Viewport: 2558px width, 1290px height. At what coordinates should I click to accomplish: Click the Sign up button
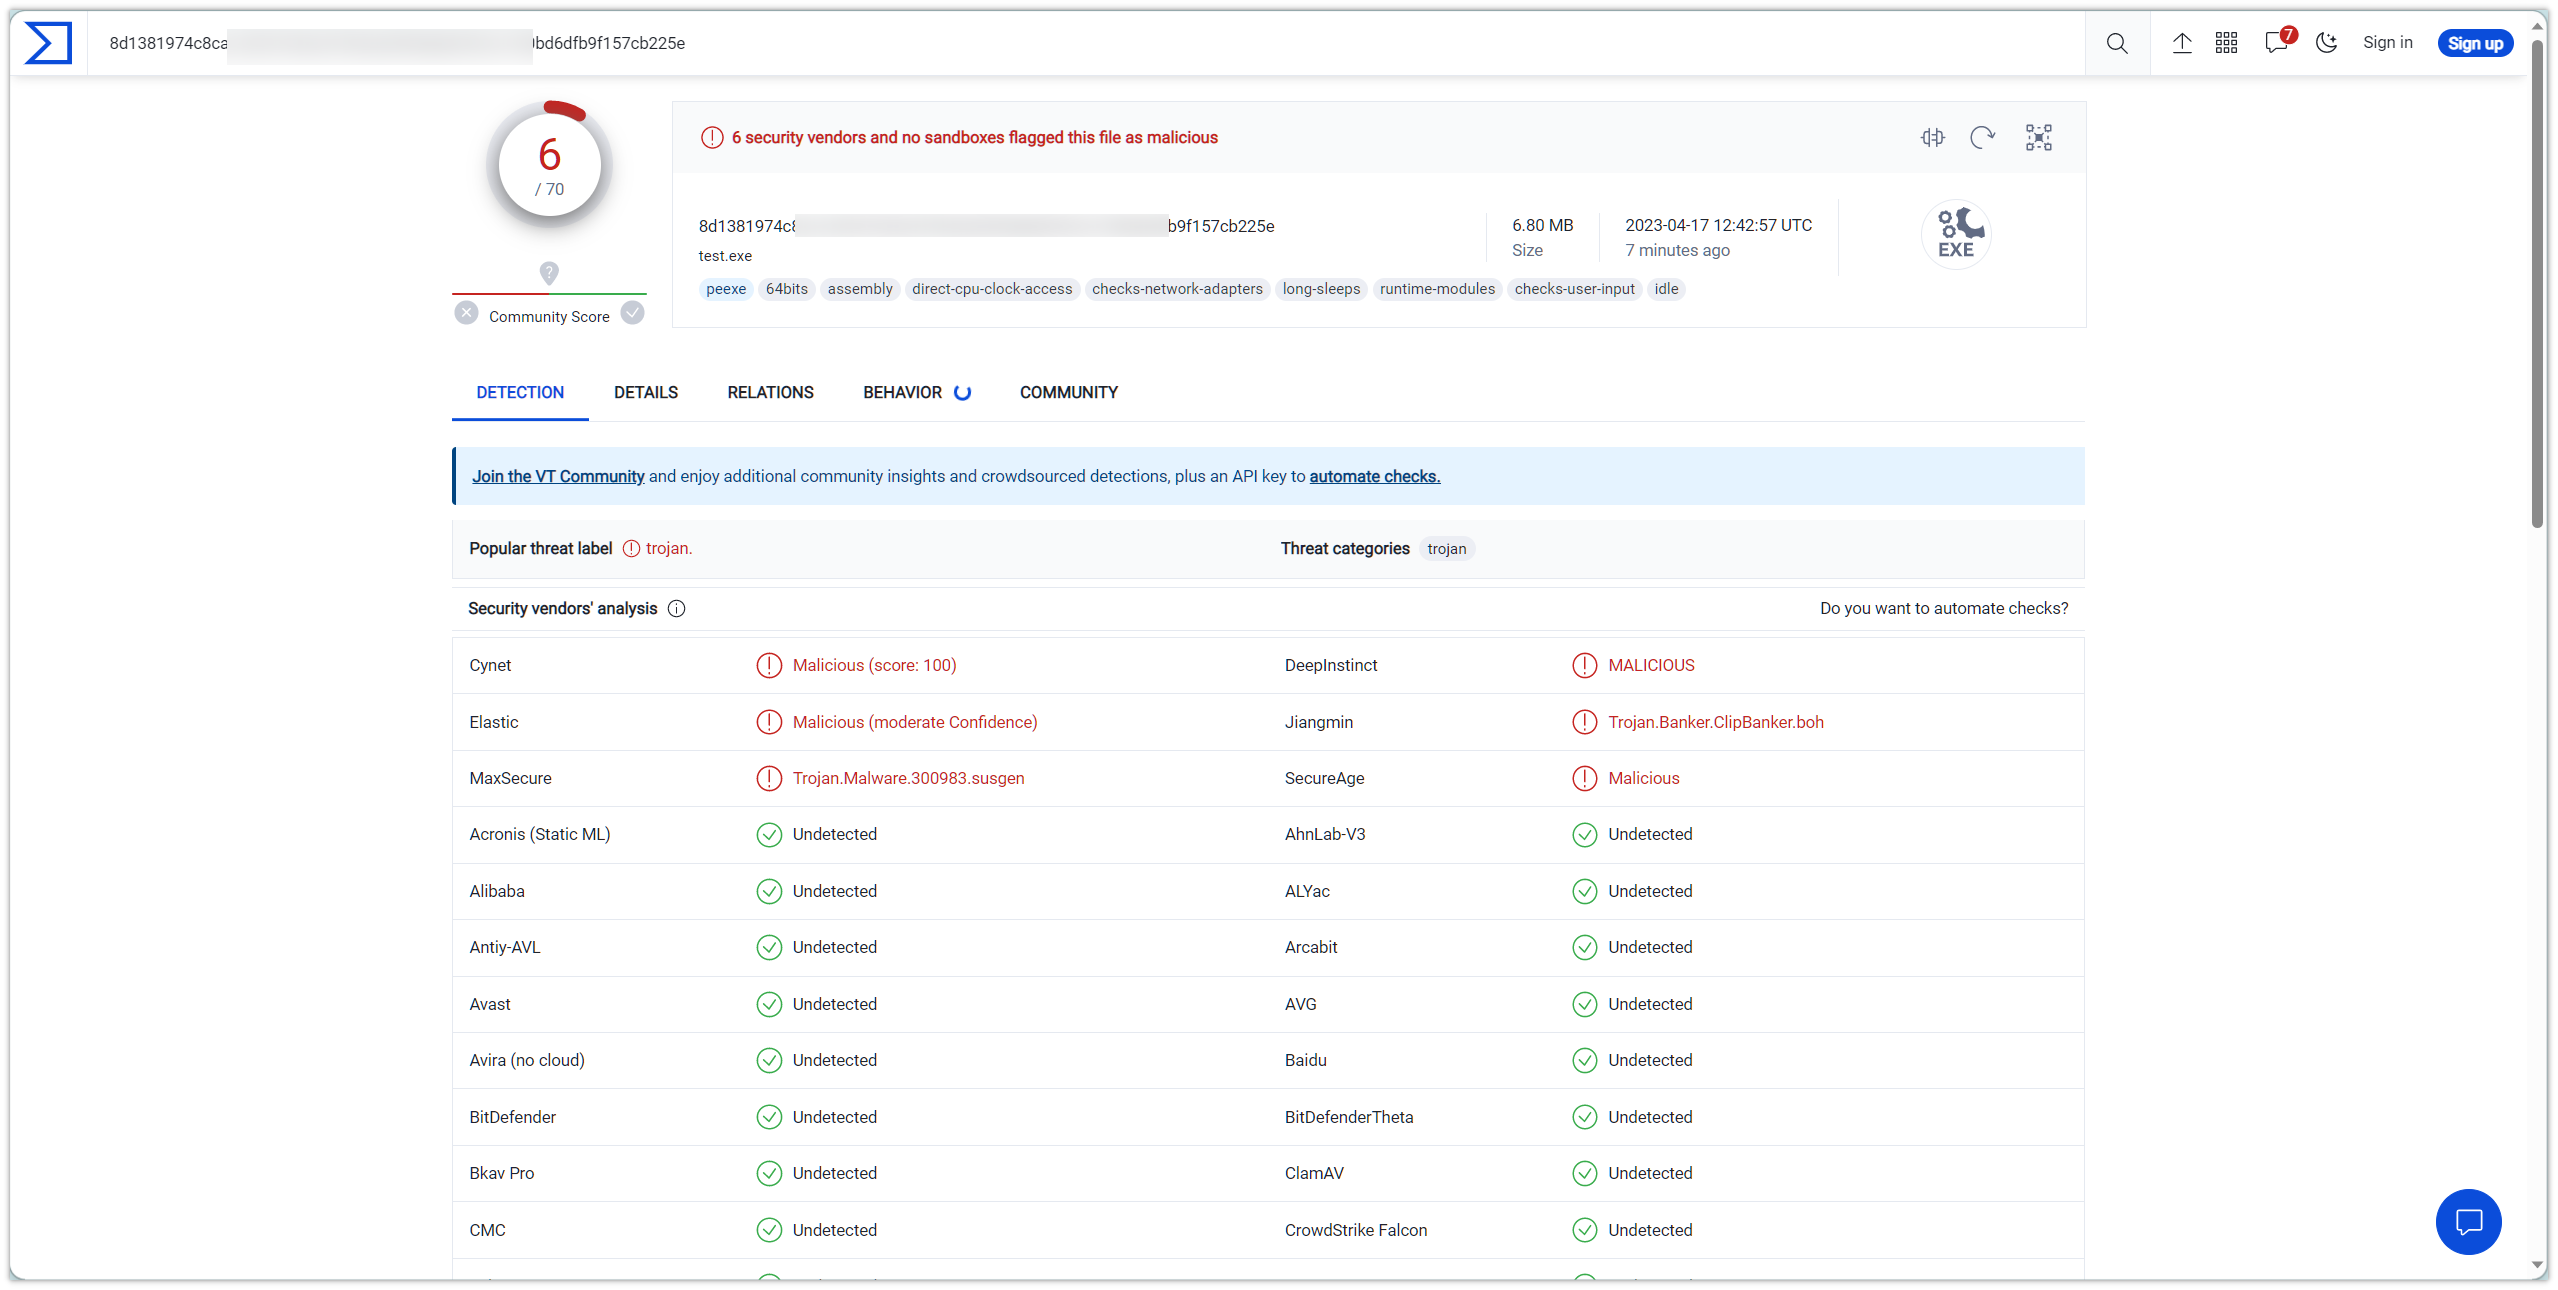pos(2475,43)
